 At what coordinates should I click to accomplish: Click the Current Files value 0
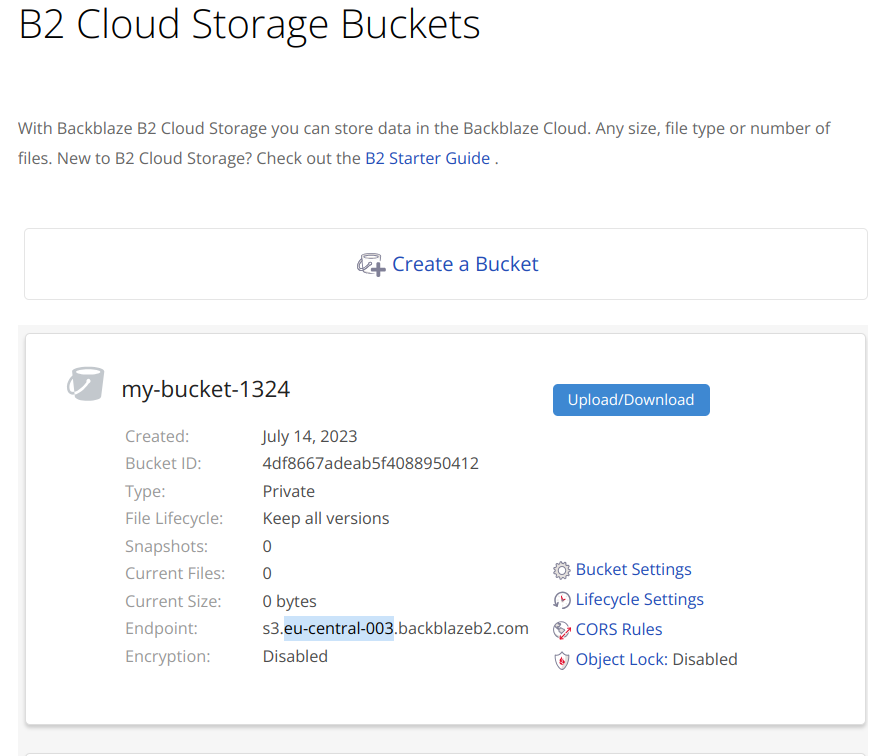tap(267, 573)
